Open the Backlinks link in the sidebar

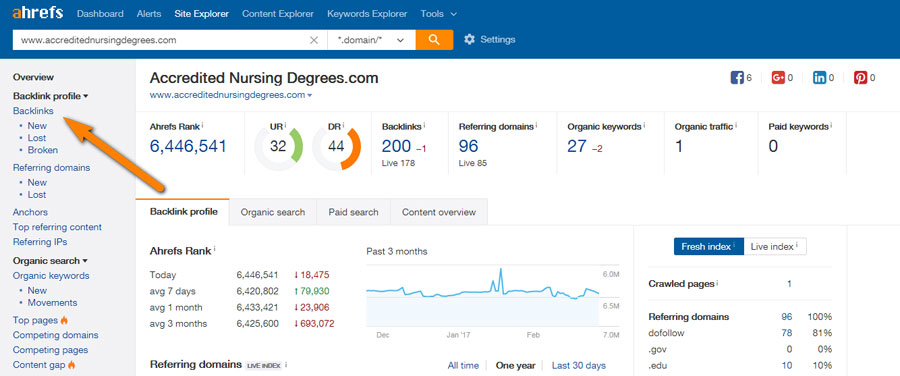(33, 111)
